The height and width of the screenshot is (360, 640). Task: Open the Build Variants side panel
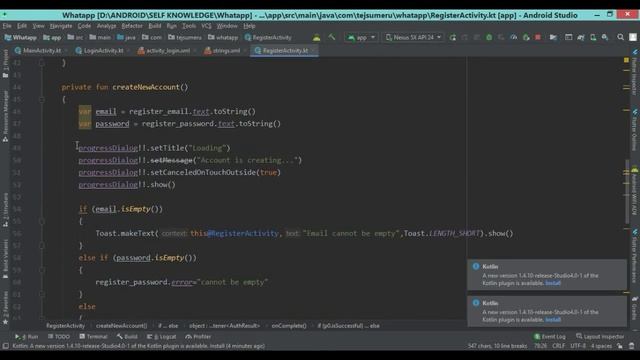[5, 259]
